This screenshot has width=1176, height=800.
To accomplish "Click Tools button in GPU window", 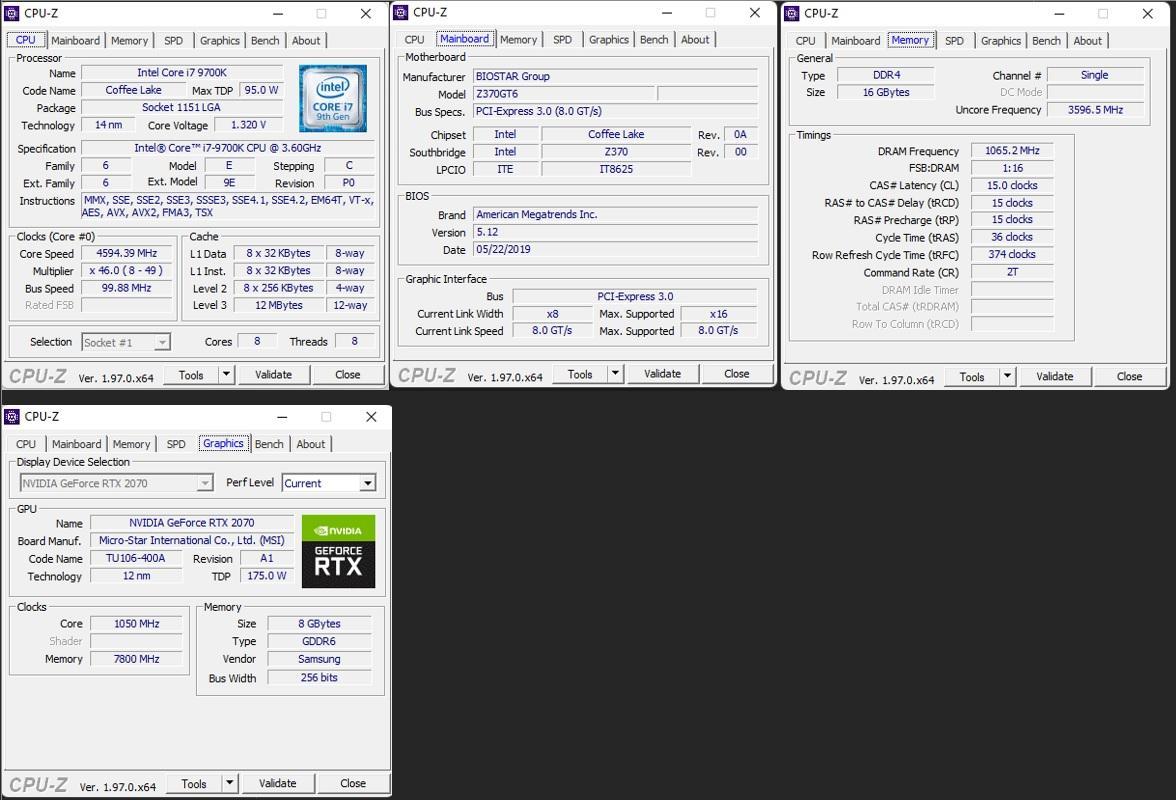I will 194,784.
